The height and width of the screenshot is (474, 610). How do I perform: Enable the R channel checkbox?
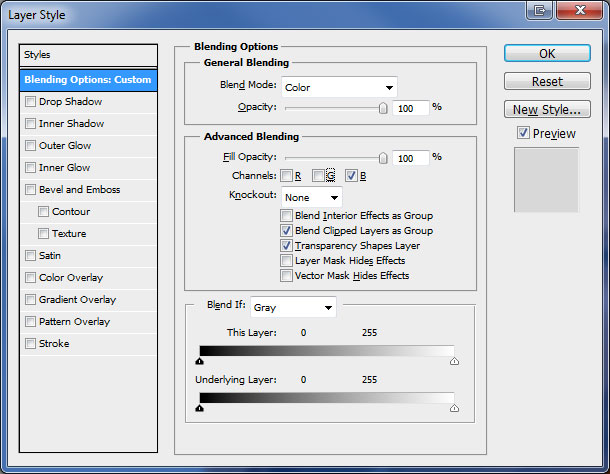point(287,176)
